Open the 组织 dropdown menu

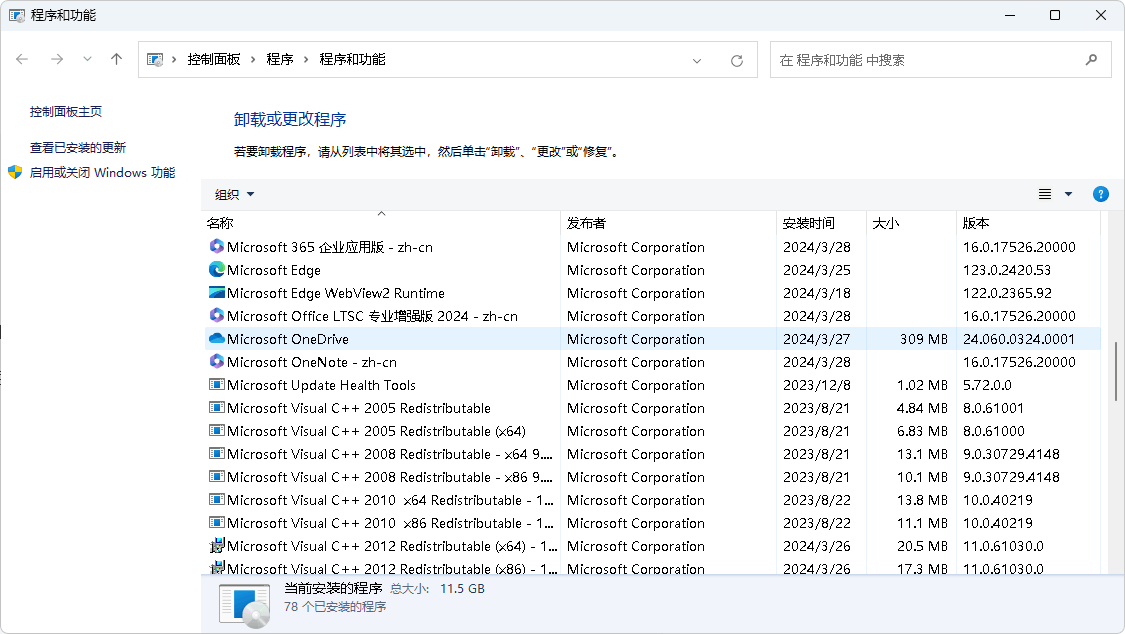pyautogui.click(x=235, y=194)
